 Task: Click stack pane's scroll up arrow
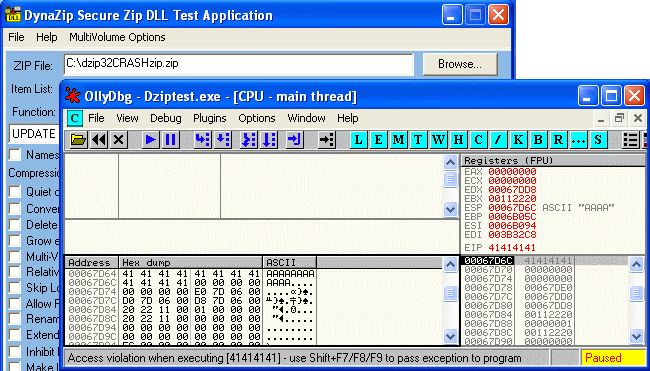coord(636,264)
